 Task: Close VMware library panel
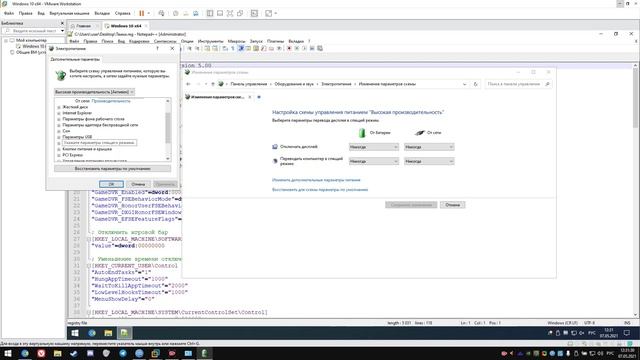coord(62,23)
